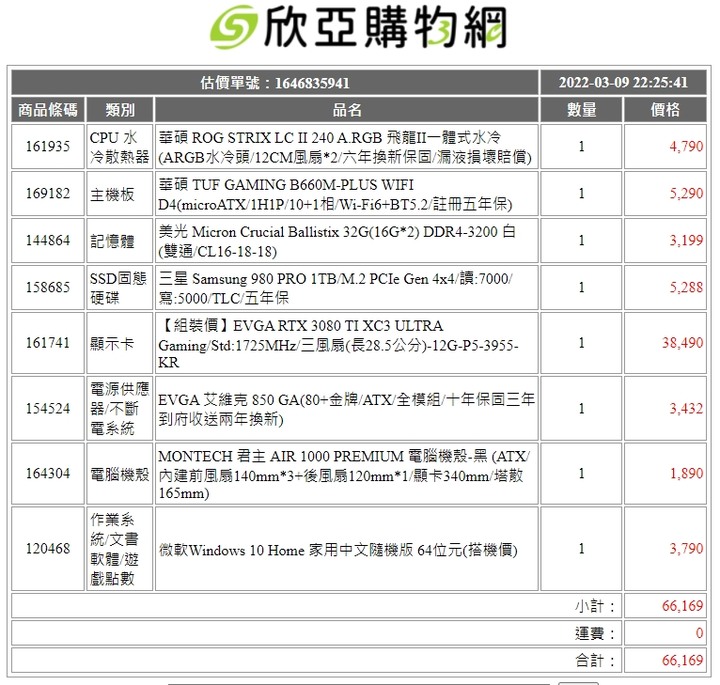
Task: Click the 品名 column header
Action: tap(347, 110)
